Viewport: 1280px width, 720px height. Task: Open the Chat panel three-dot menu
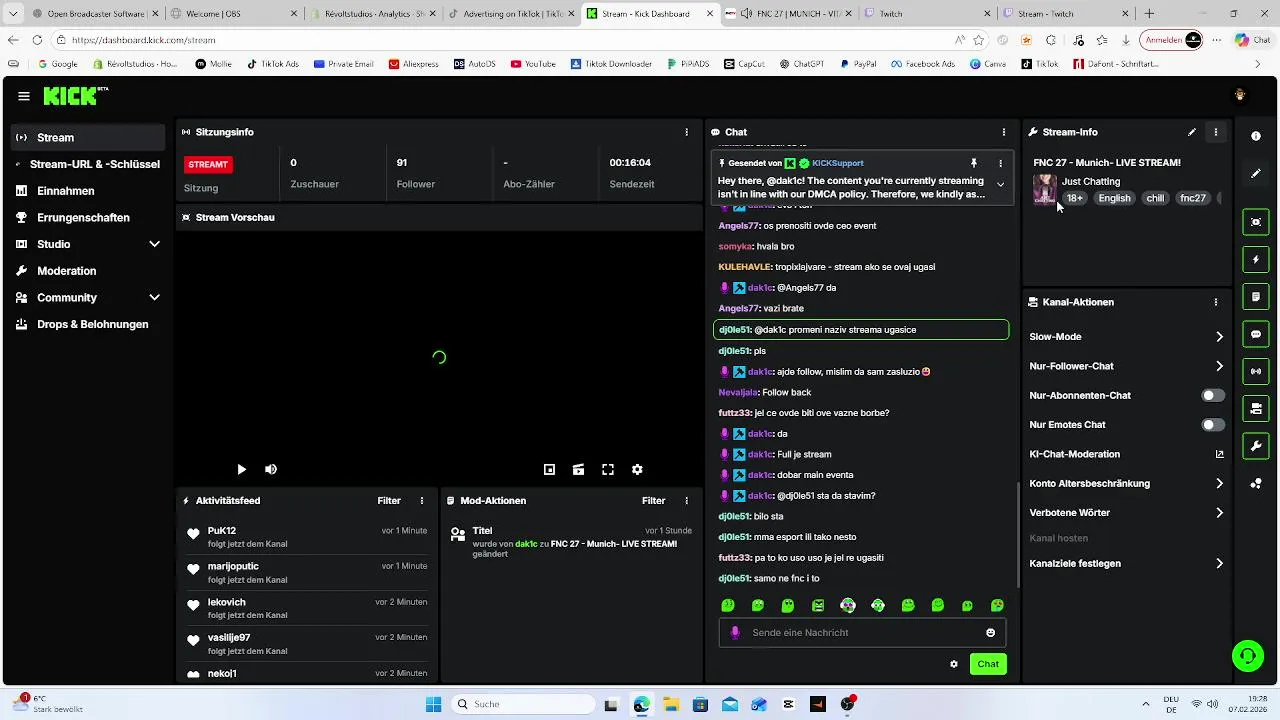[x=1004, y=132]
